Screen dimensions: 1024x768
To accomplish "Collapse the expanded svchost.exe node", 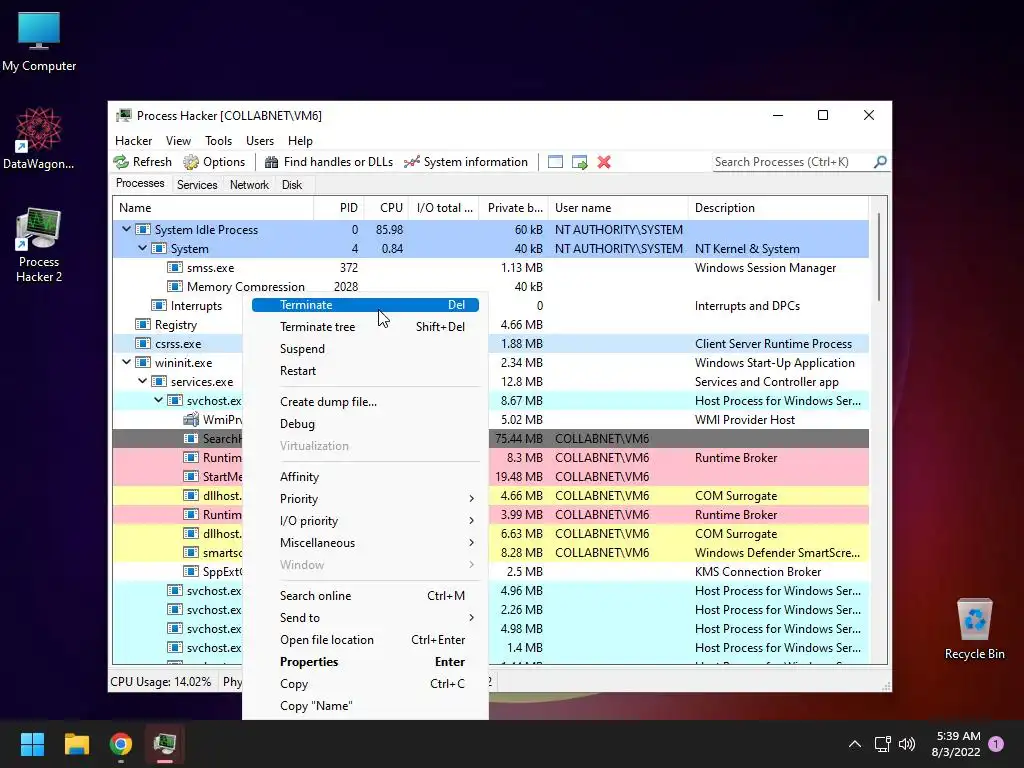I will (158, 400).
